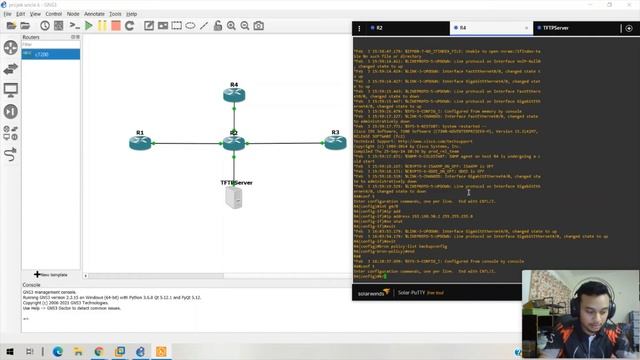Select the Draw ellipse tool
This screenshot has width=640, height=360.
190,26
